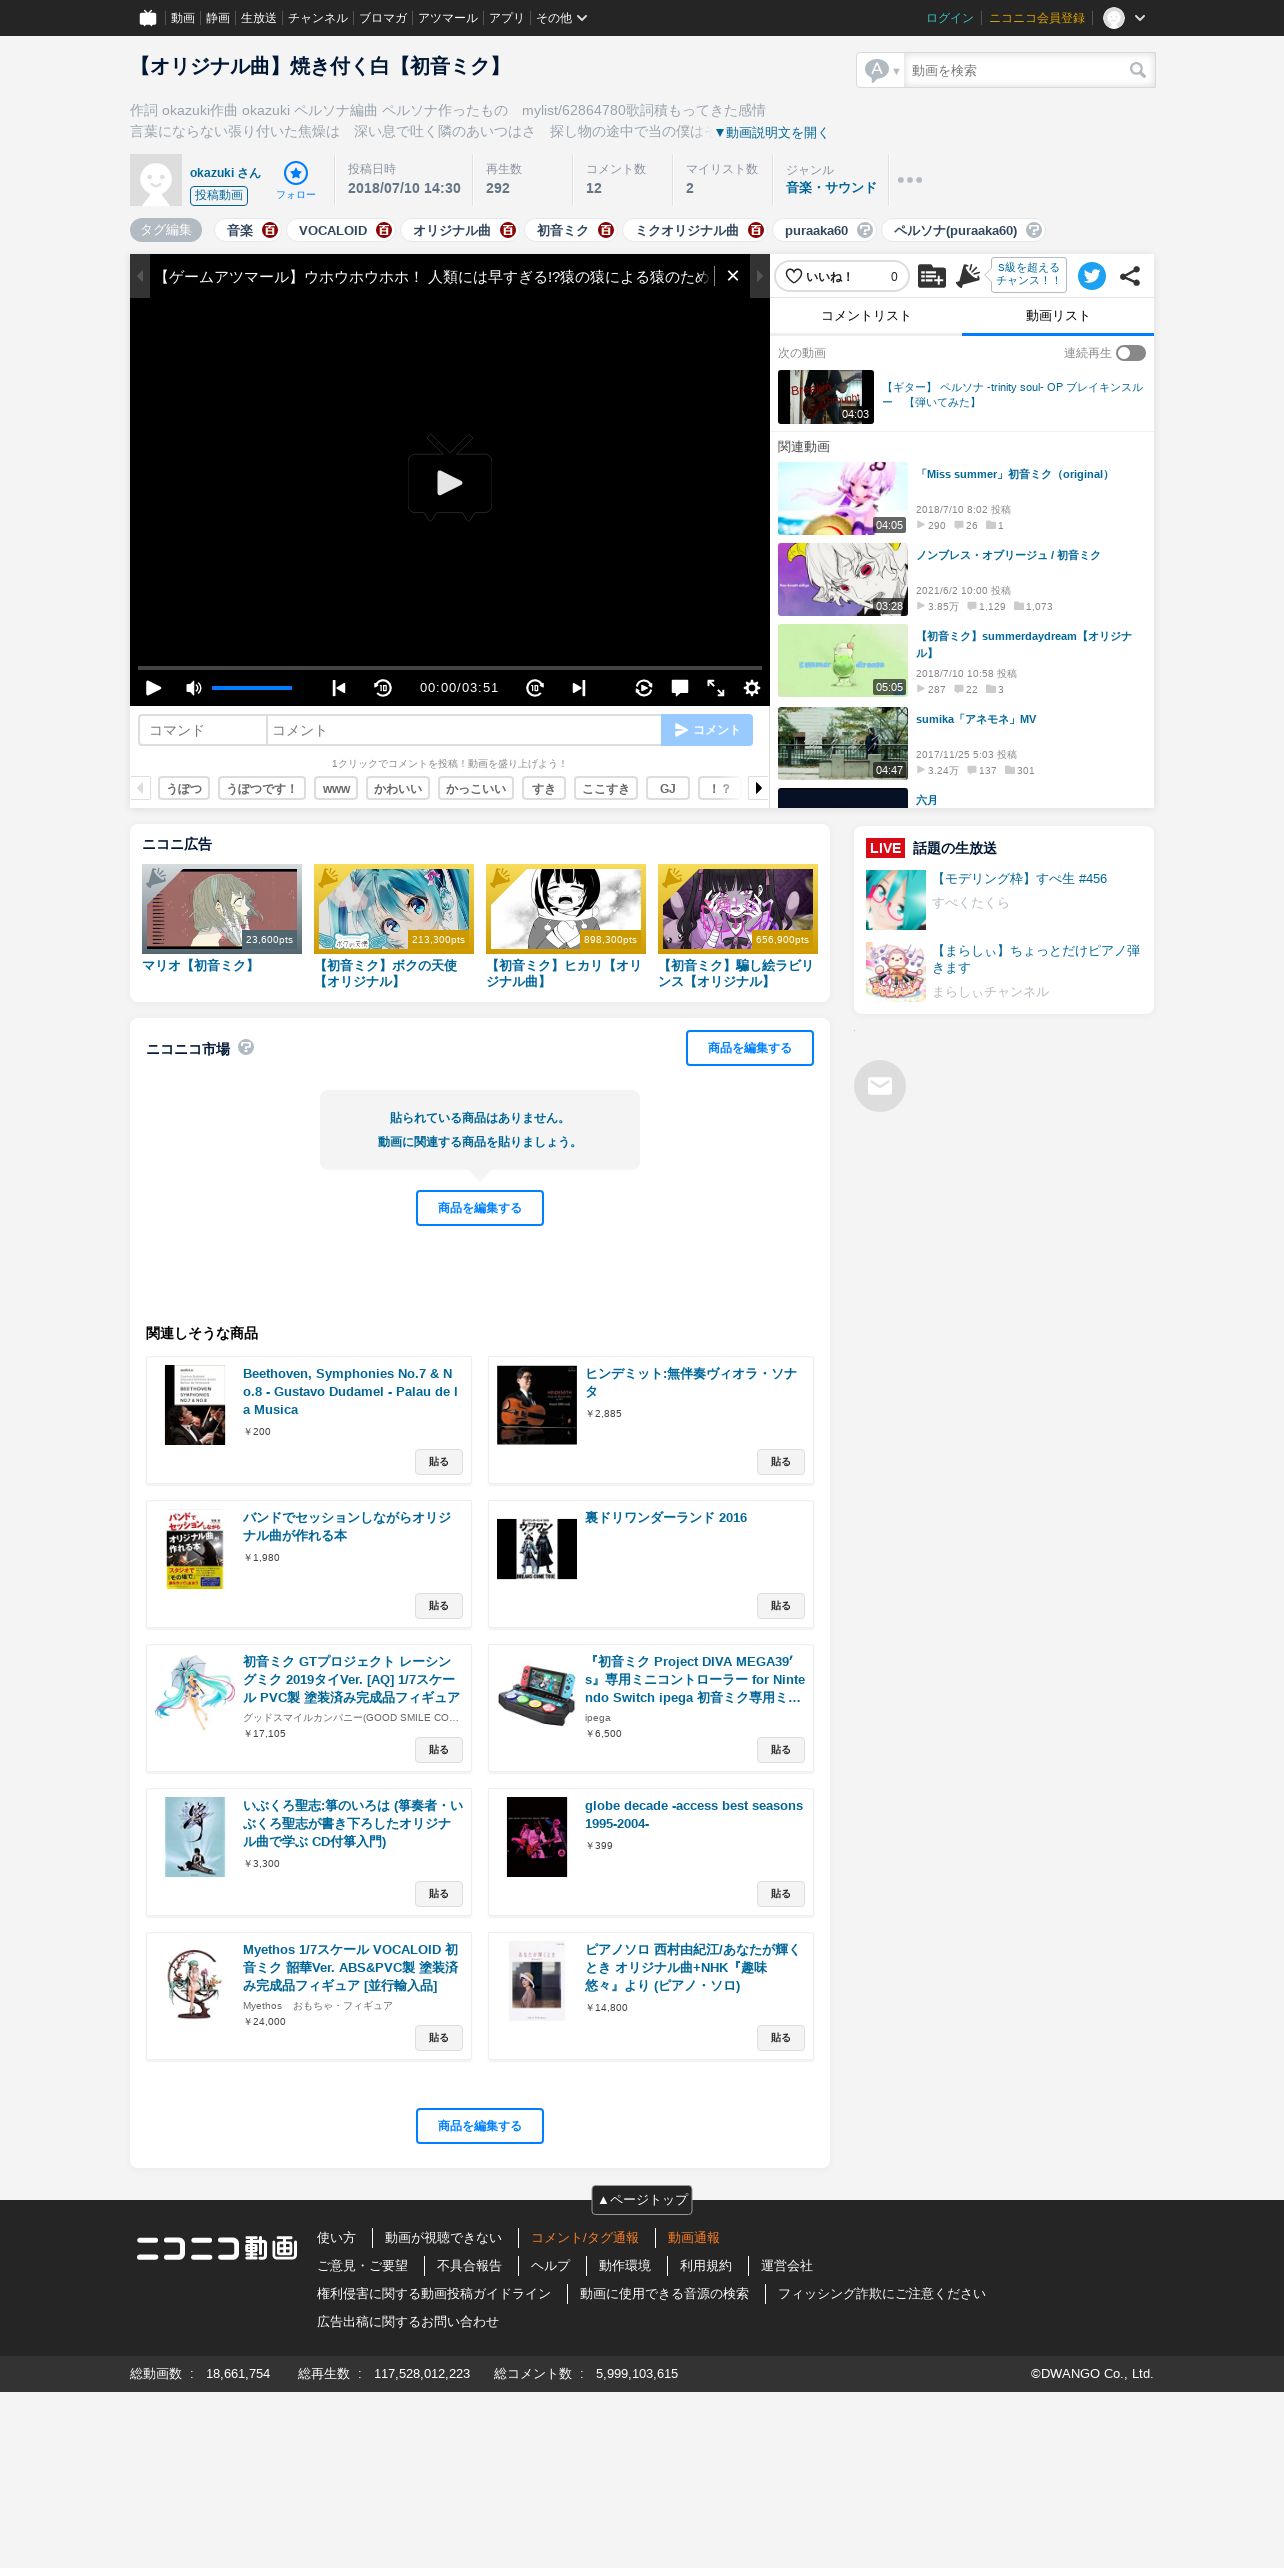Viewport: 1284px width, 2568px height.
Task: Open the three-dot more menu near genre
Action: 910,180
